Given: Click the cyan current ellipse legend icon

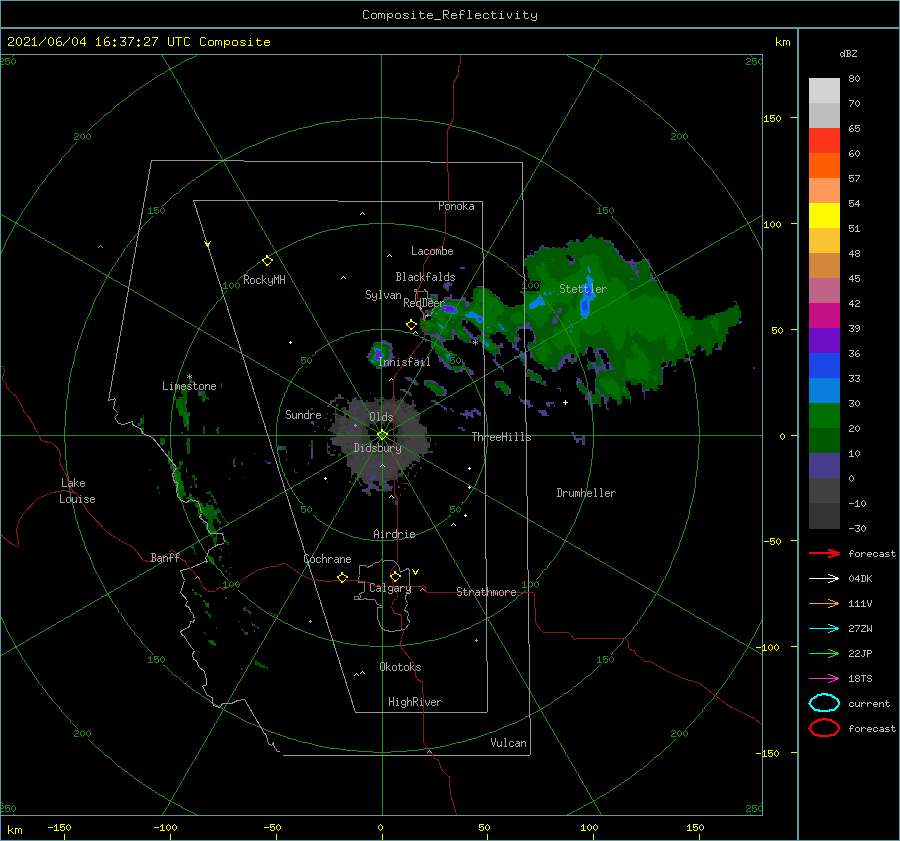Looking at the screenshot, I should pyautogui.click(x=824, y=703).
